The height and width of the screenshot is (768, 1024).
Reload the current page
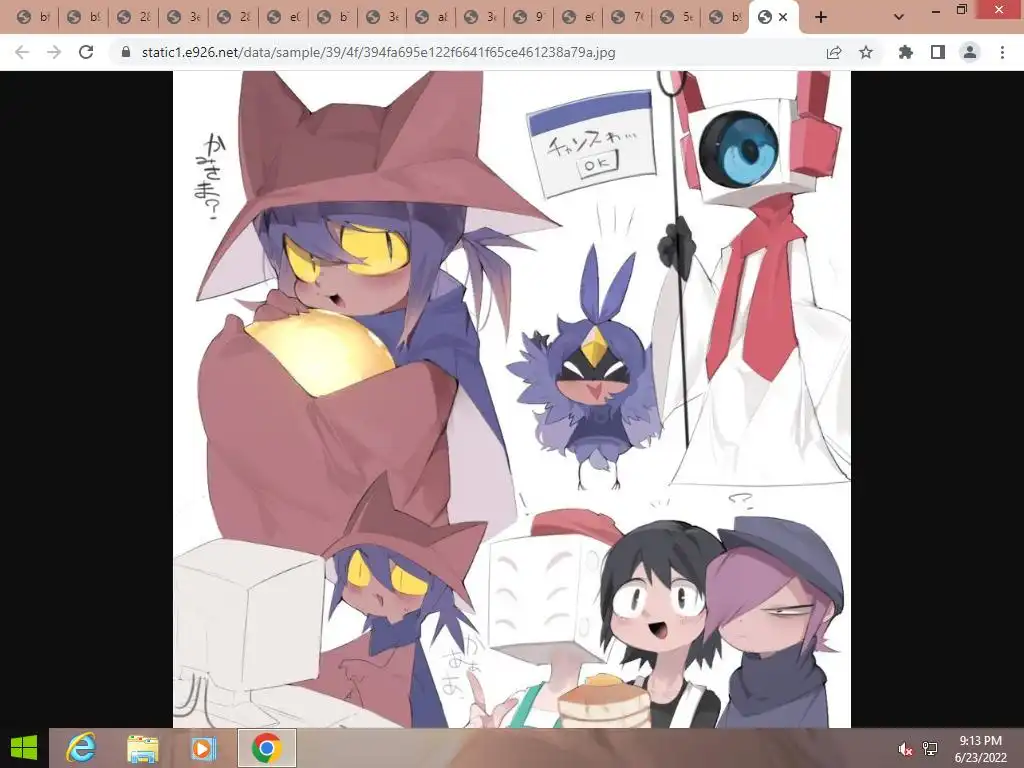(86, 52)
